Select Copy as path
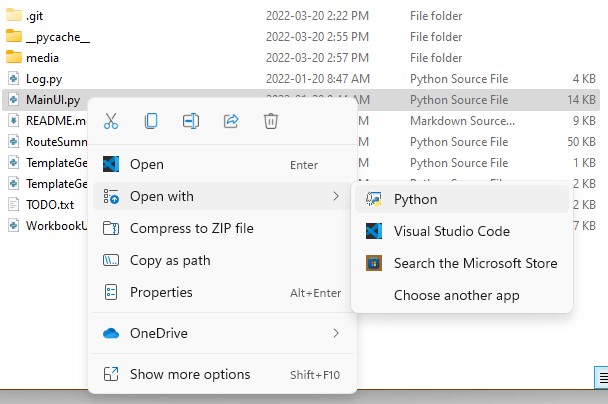608x404 pixels. 170,260
